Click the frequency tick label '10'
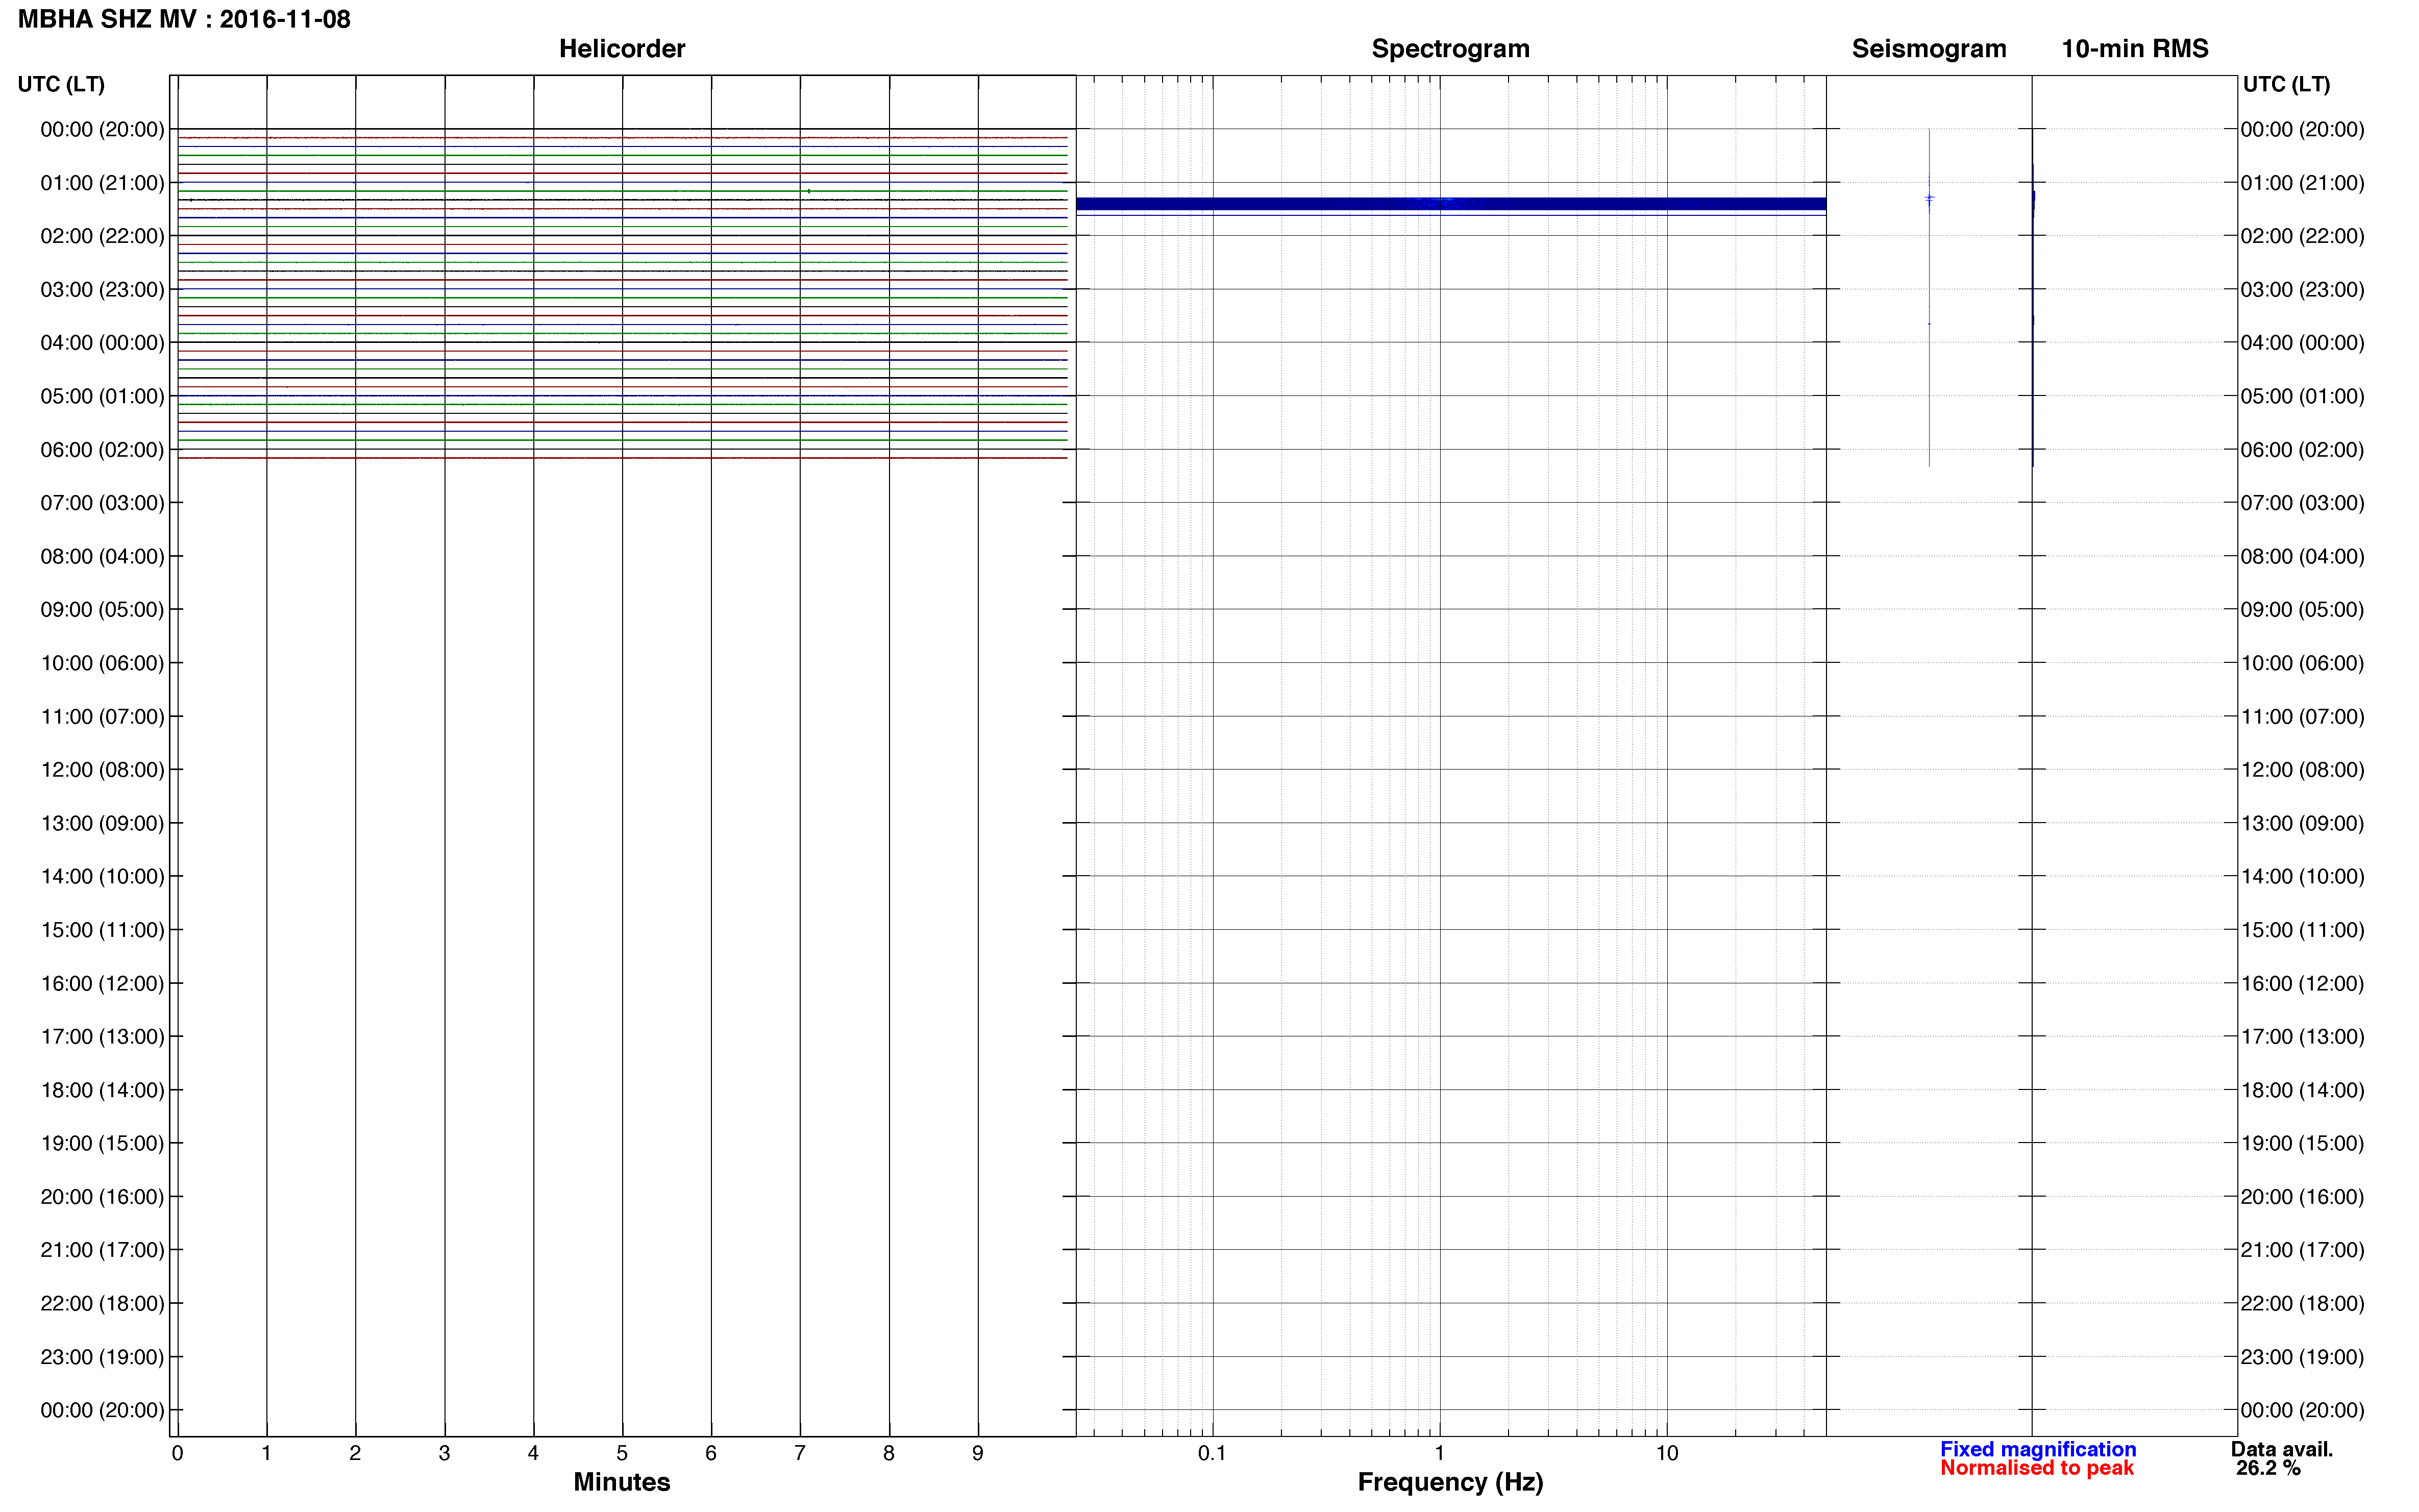The height and width of the screenshot is (1512, 2419). 1667,1454
